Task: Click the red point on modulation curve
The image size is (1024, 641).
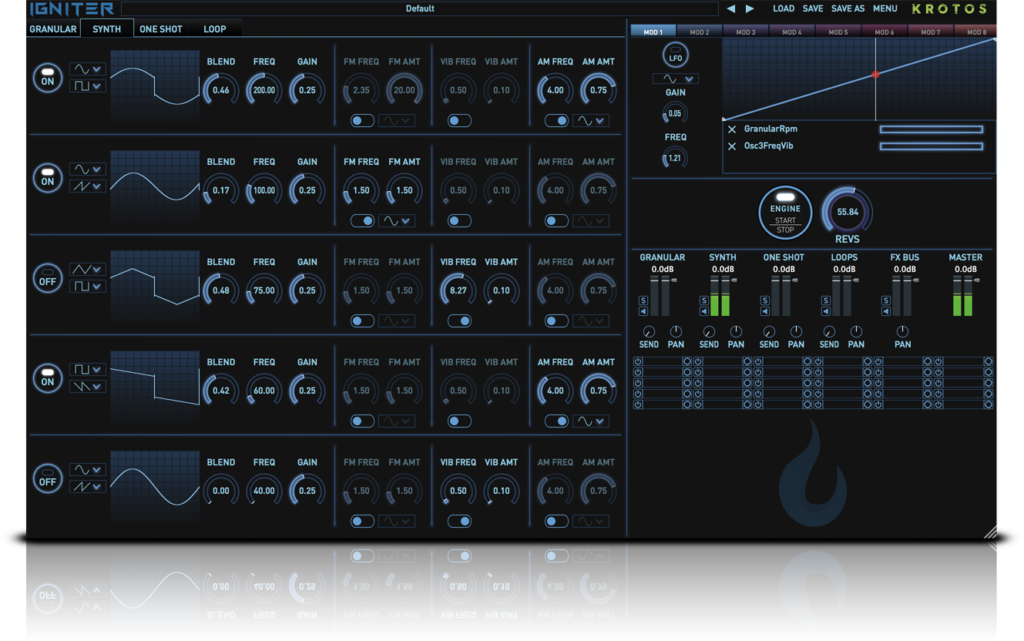Action: 875,74
